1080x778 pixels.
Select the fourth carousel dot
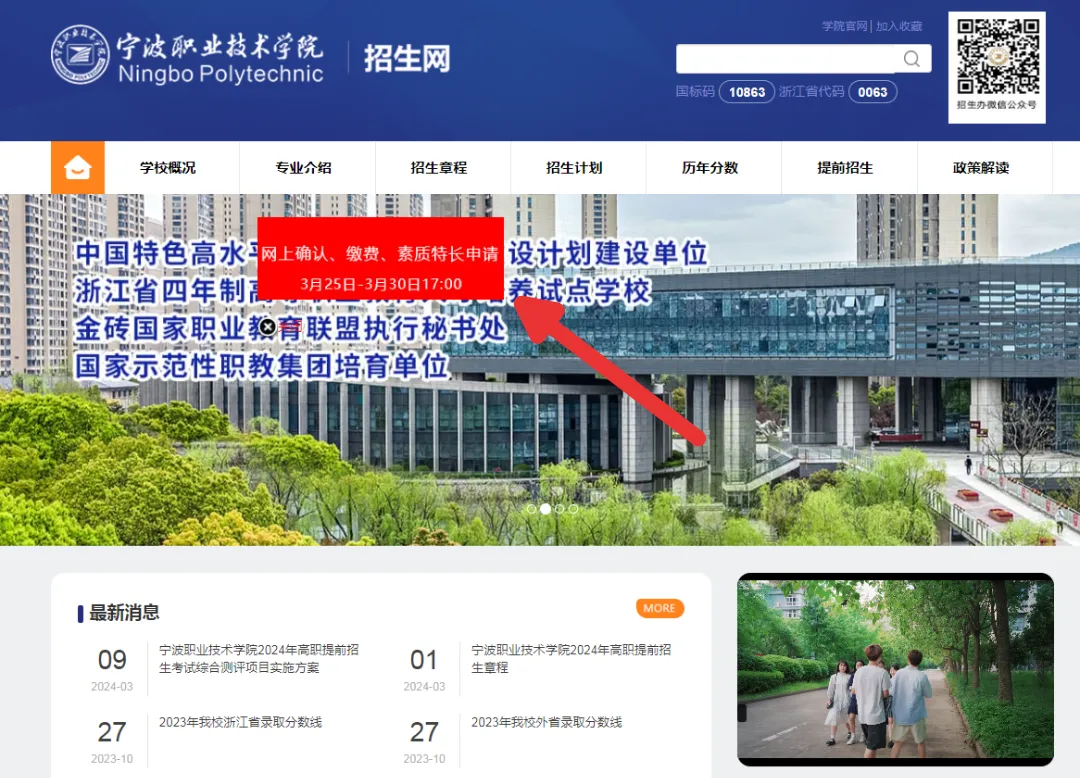point(574,509)
